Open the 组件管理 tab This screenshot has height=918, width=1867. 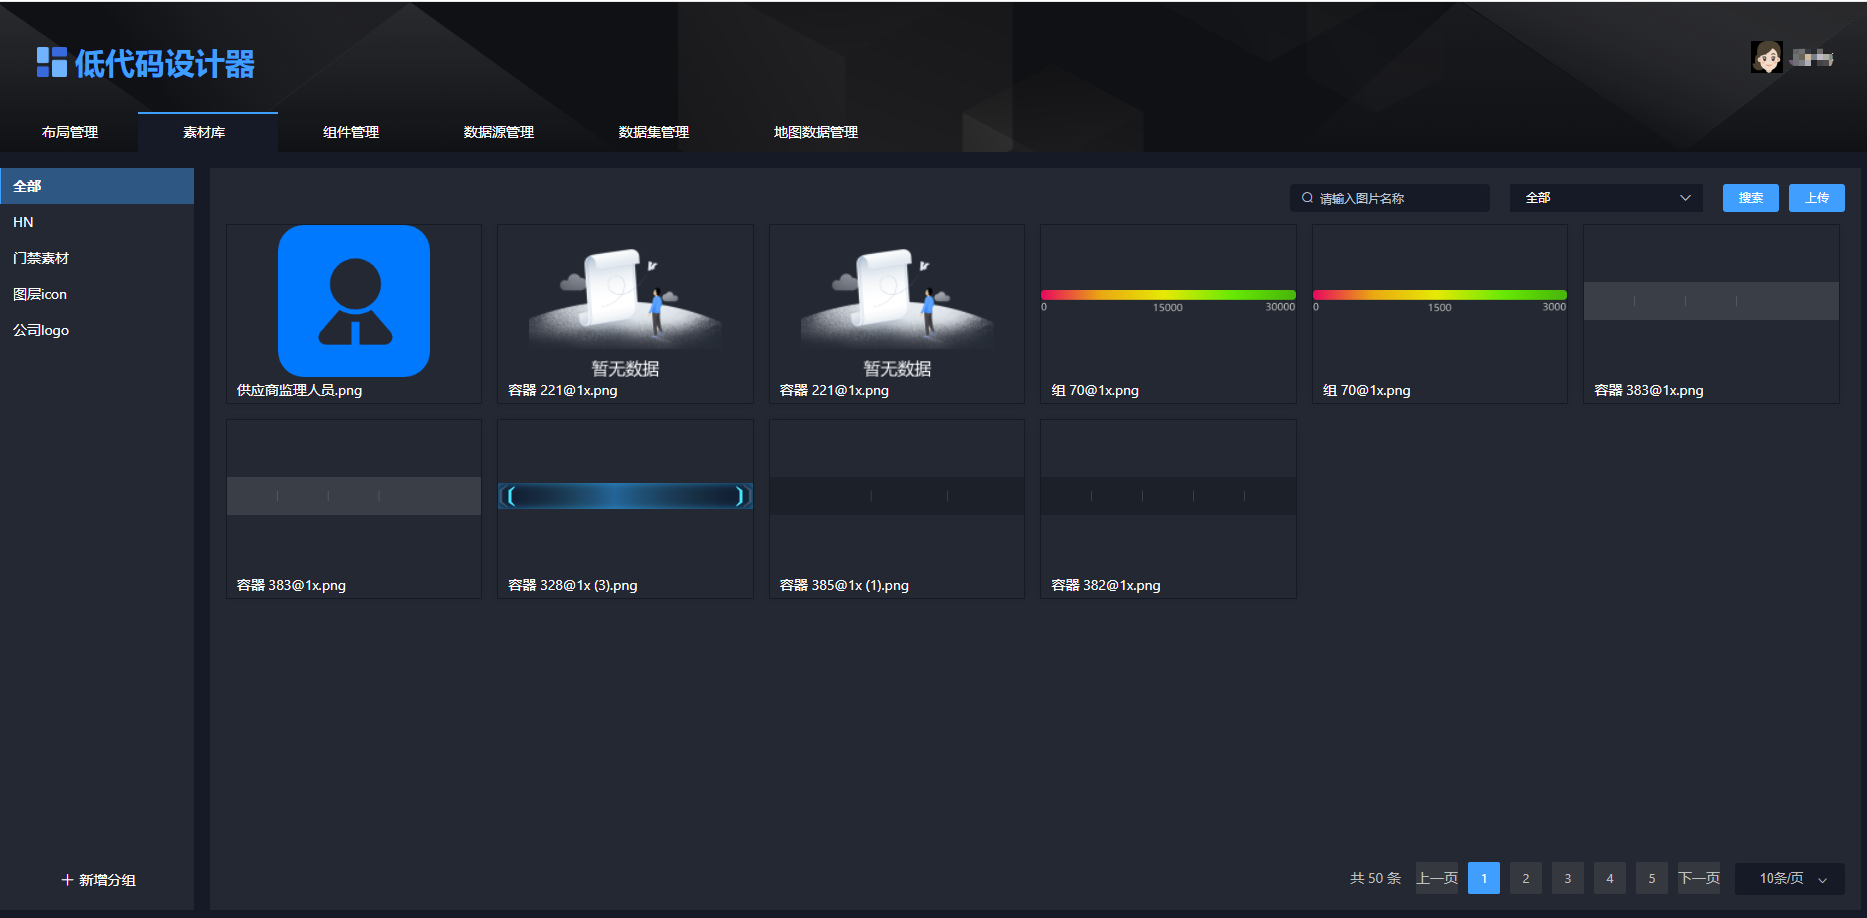click(x=351, y=132)
